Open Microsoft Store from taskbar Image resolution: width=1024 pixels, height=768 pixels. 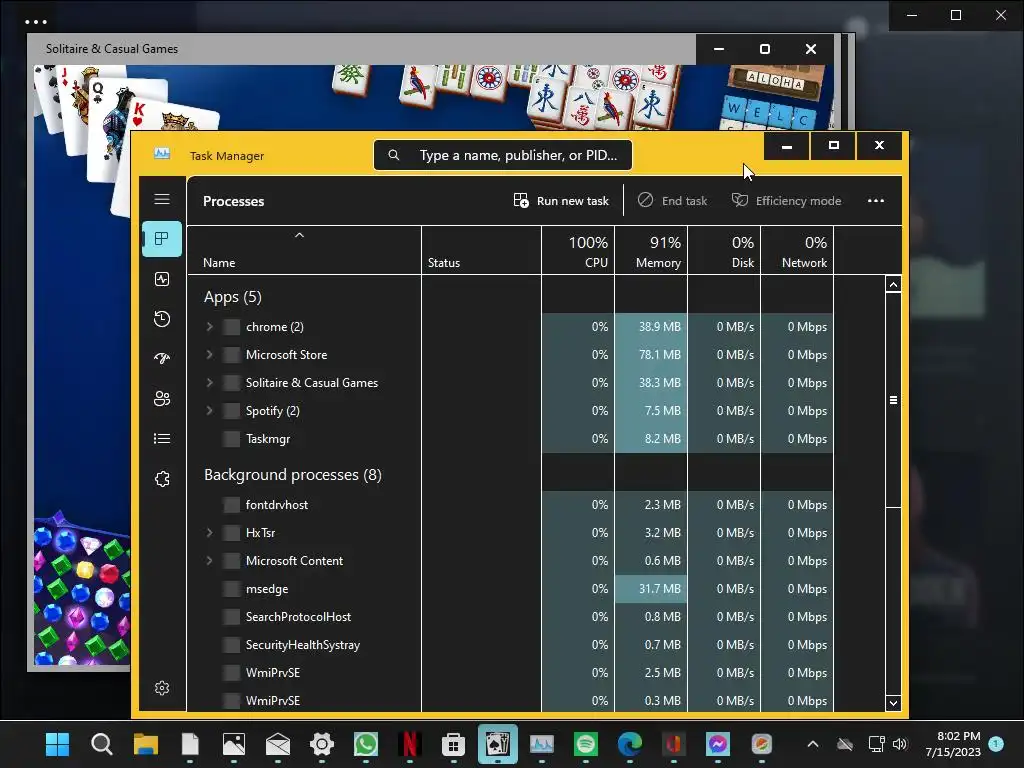click(x=453, y=744)
